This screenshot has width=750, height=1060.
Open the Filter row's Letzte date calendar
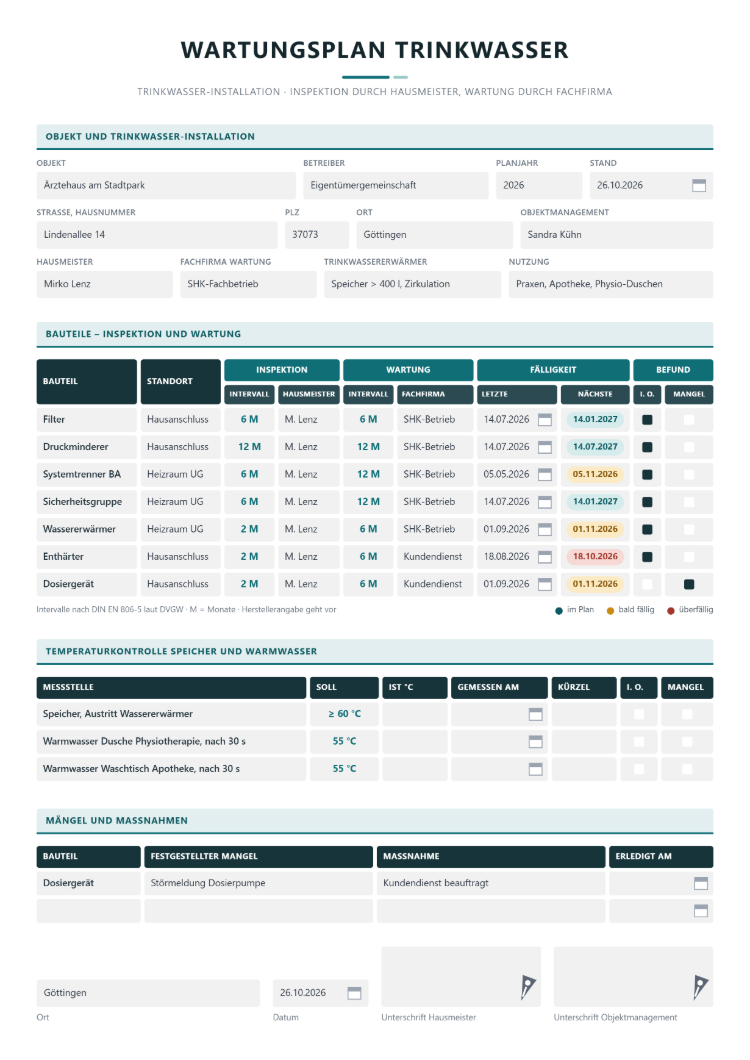point(544,420)
